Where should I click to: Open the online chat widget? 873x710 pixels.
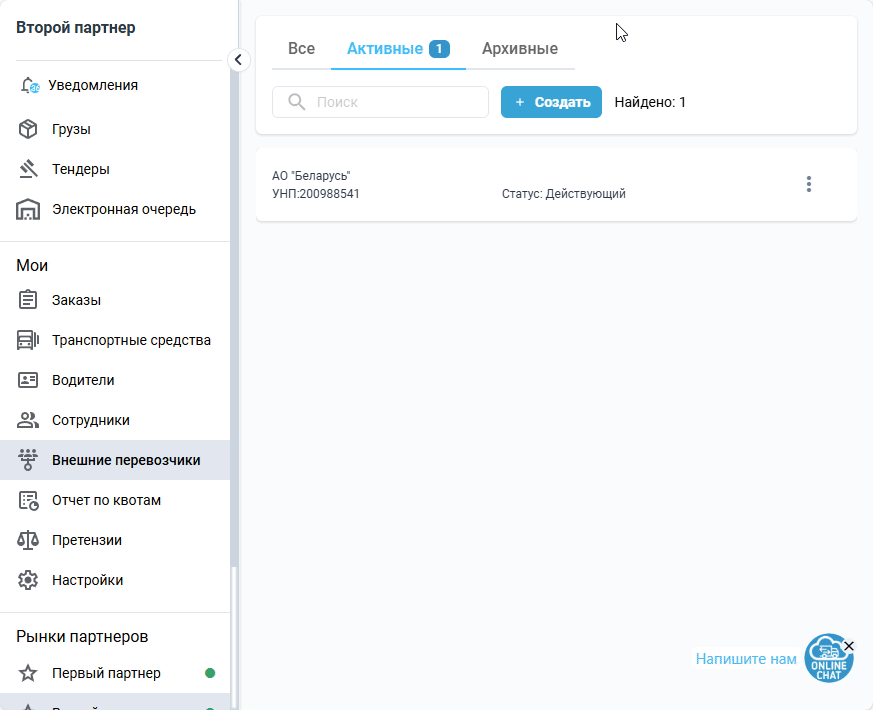[x=828, y=658]
